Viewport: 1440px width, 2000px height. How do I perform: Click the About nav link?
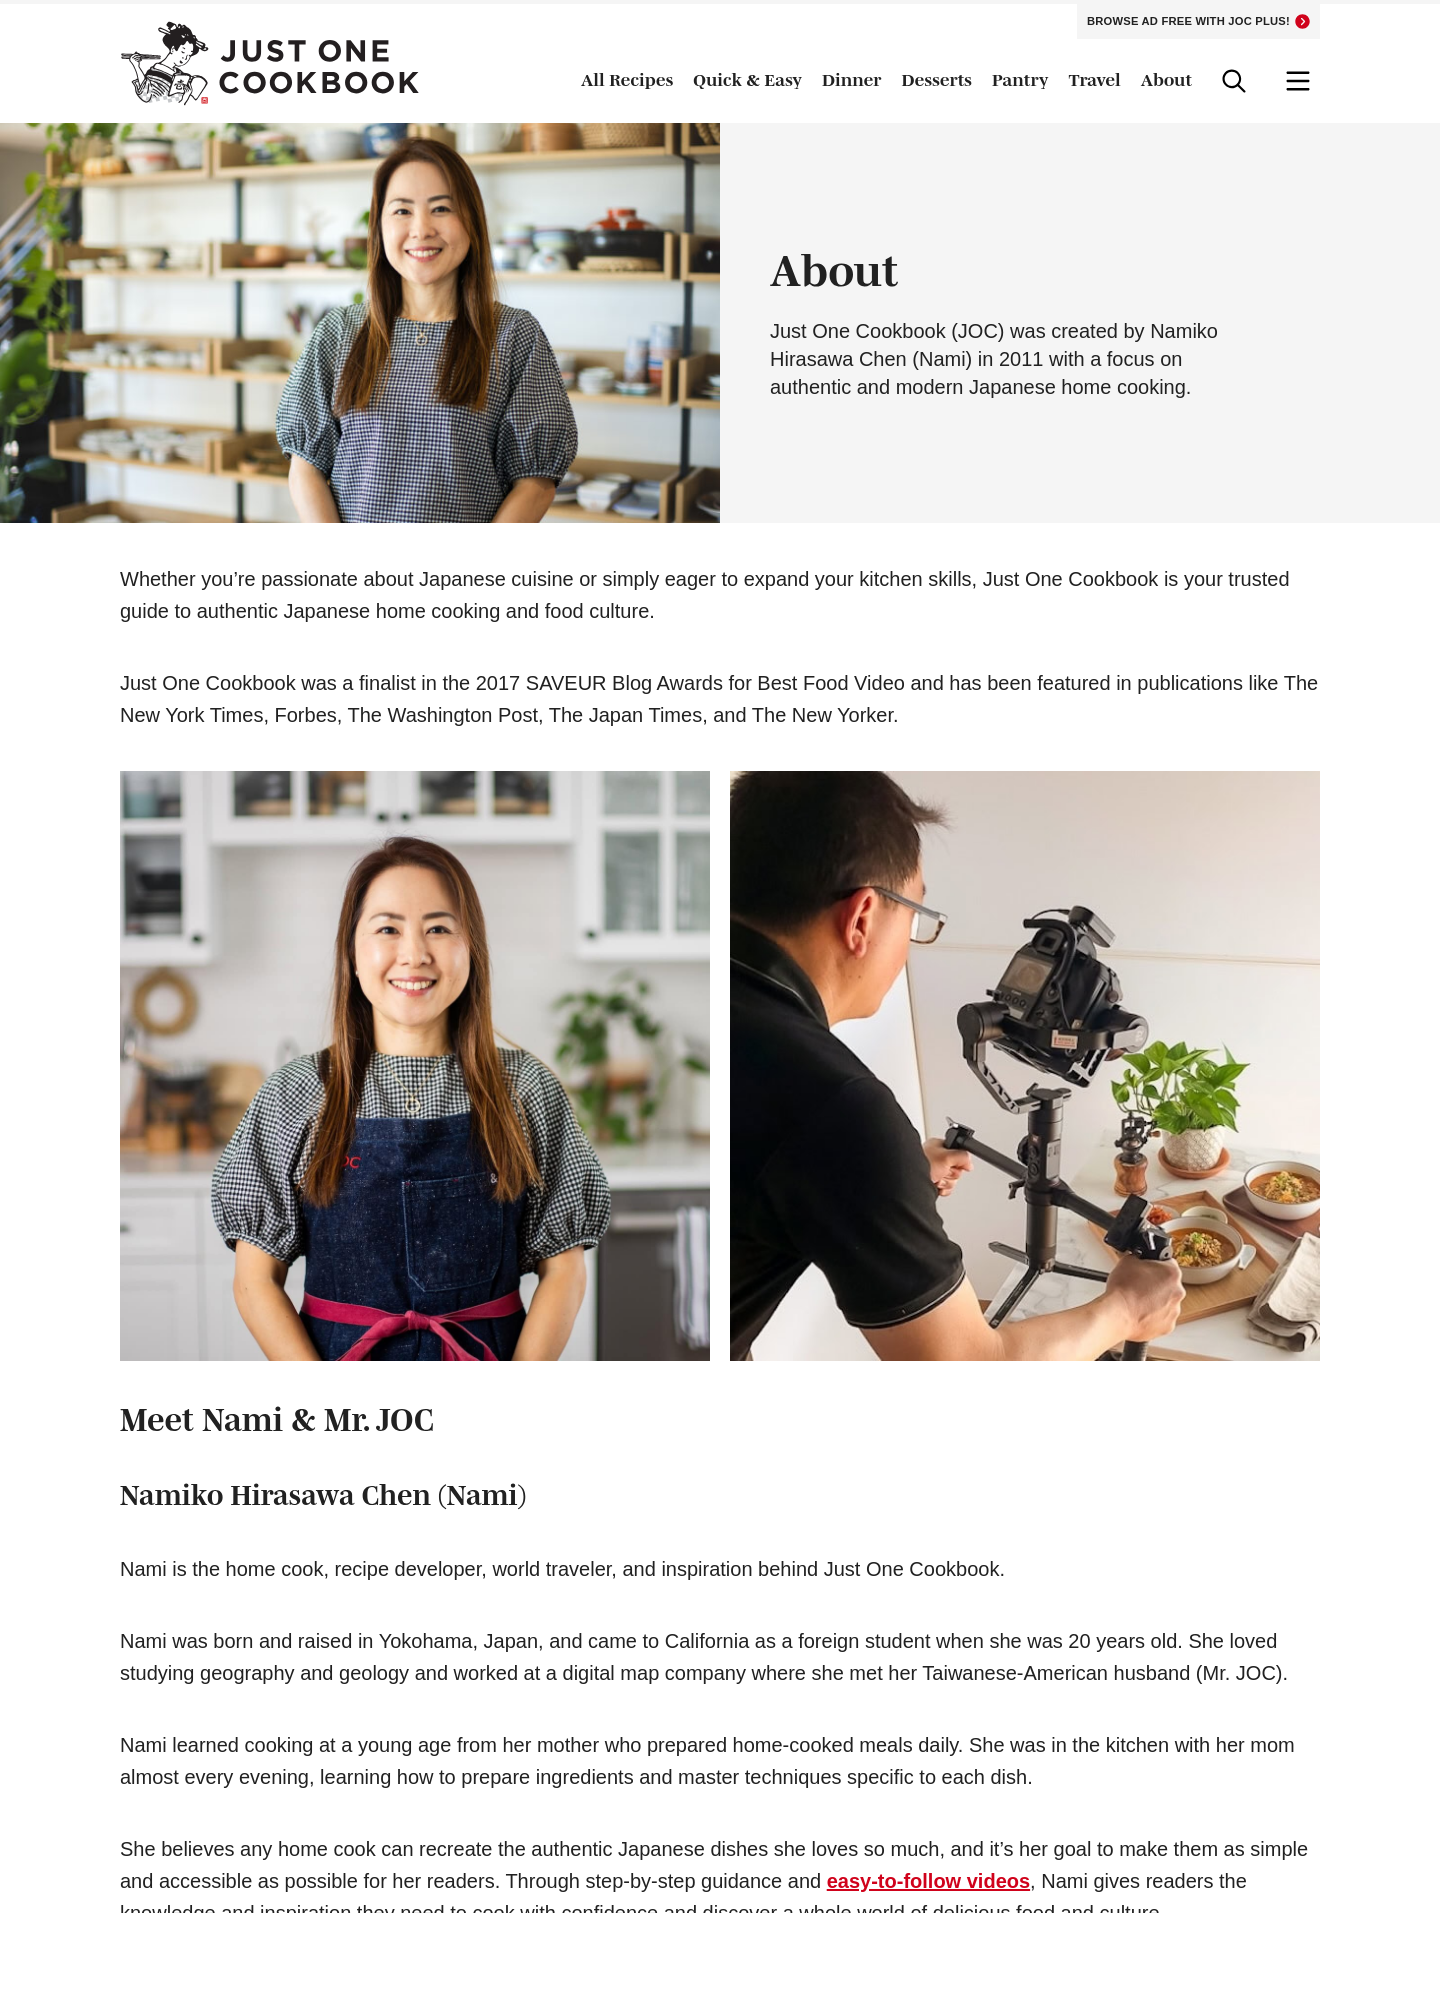[1166, 80]
